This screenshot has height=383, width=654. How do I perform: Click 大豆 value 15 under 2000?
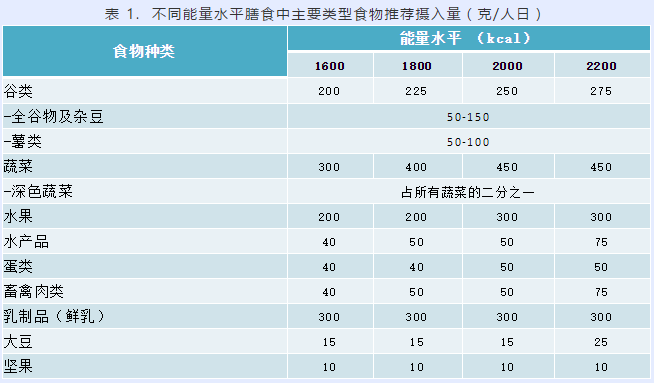(507, 342)
